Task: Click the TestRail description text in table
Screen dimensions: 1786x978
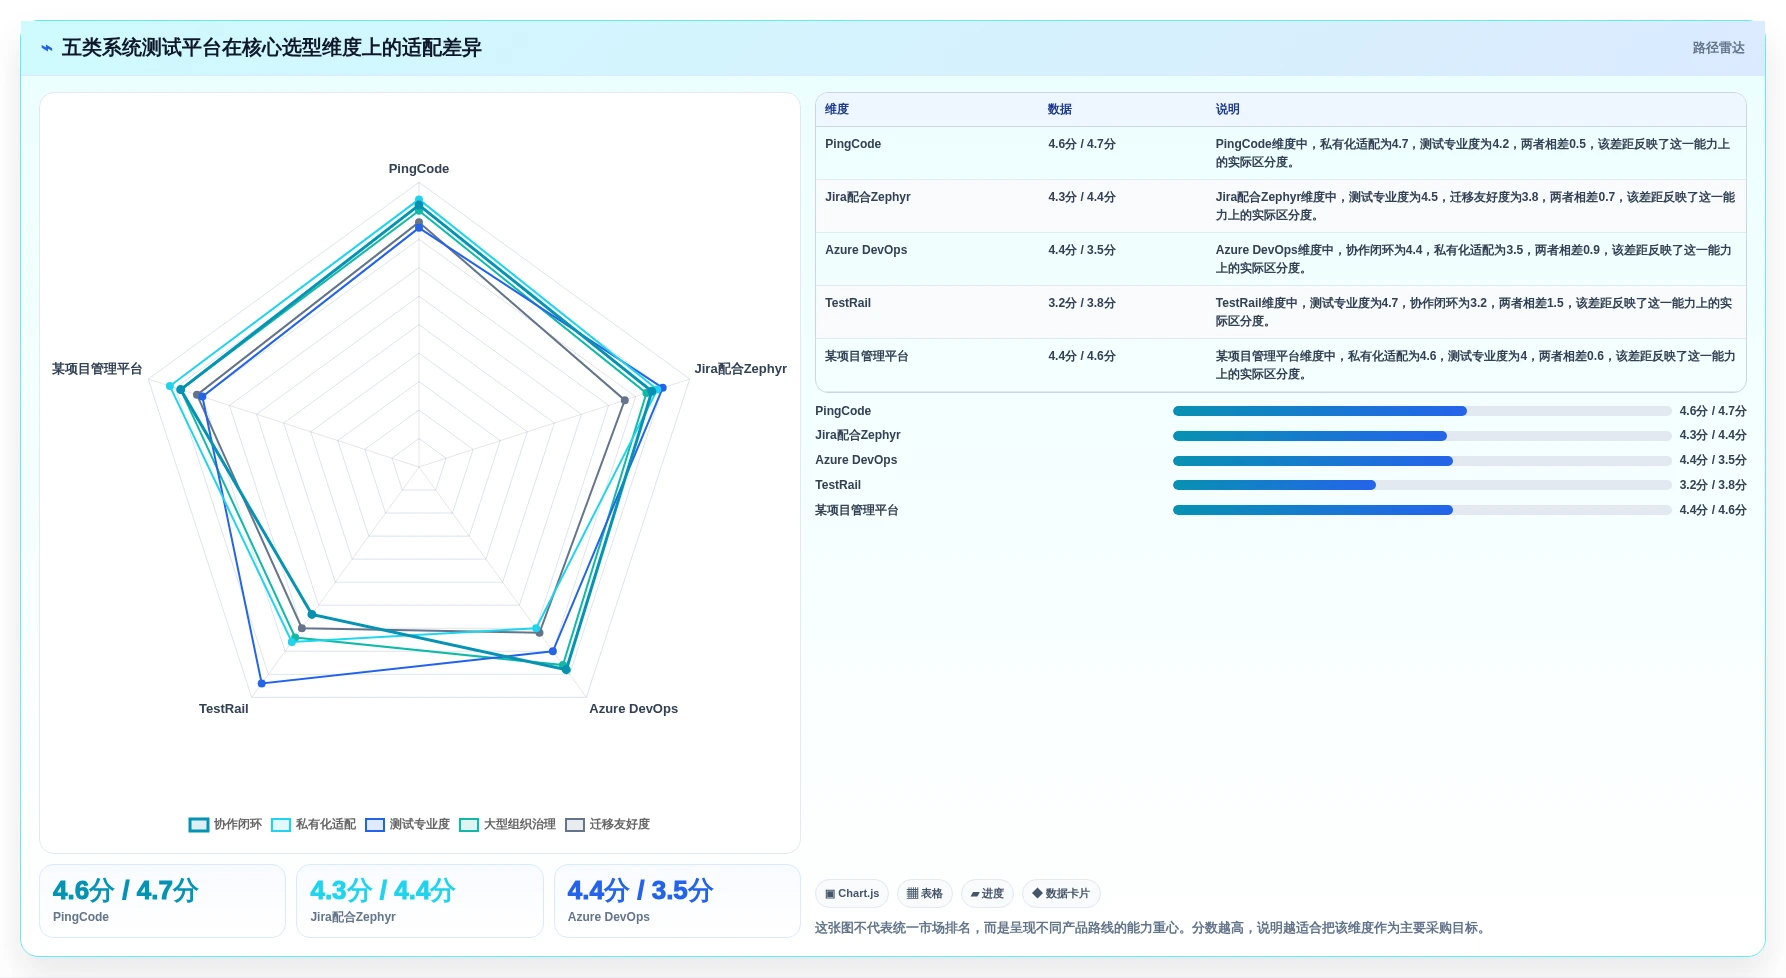Action: click(1474, 312)
